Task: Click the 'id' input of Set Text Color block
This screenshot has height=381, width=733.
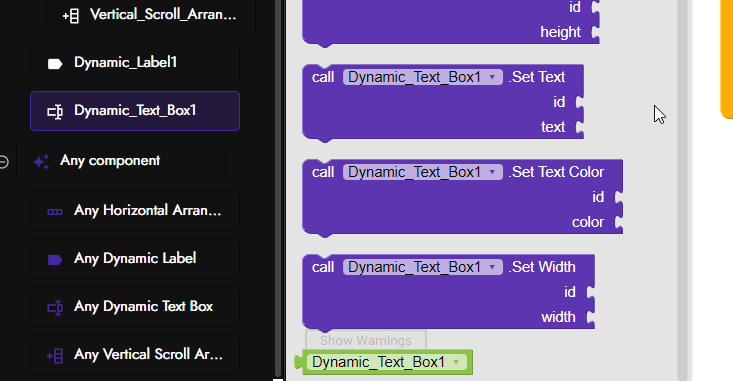Action: pyautogui.click(x=619, y=197)
